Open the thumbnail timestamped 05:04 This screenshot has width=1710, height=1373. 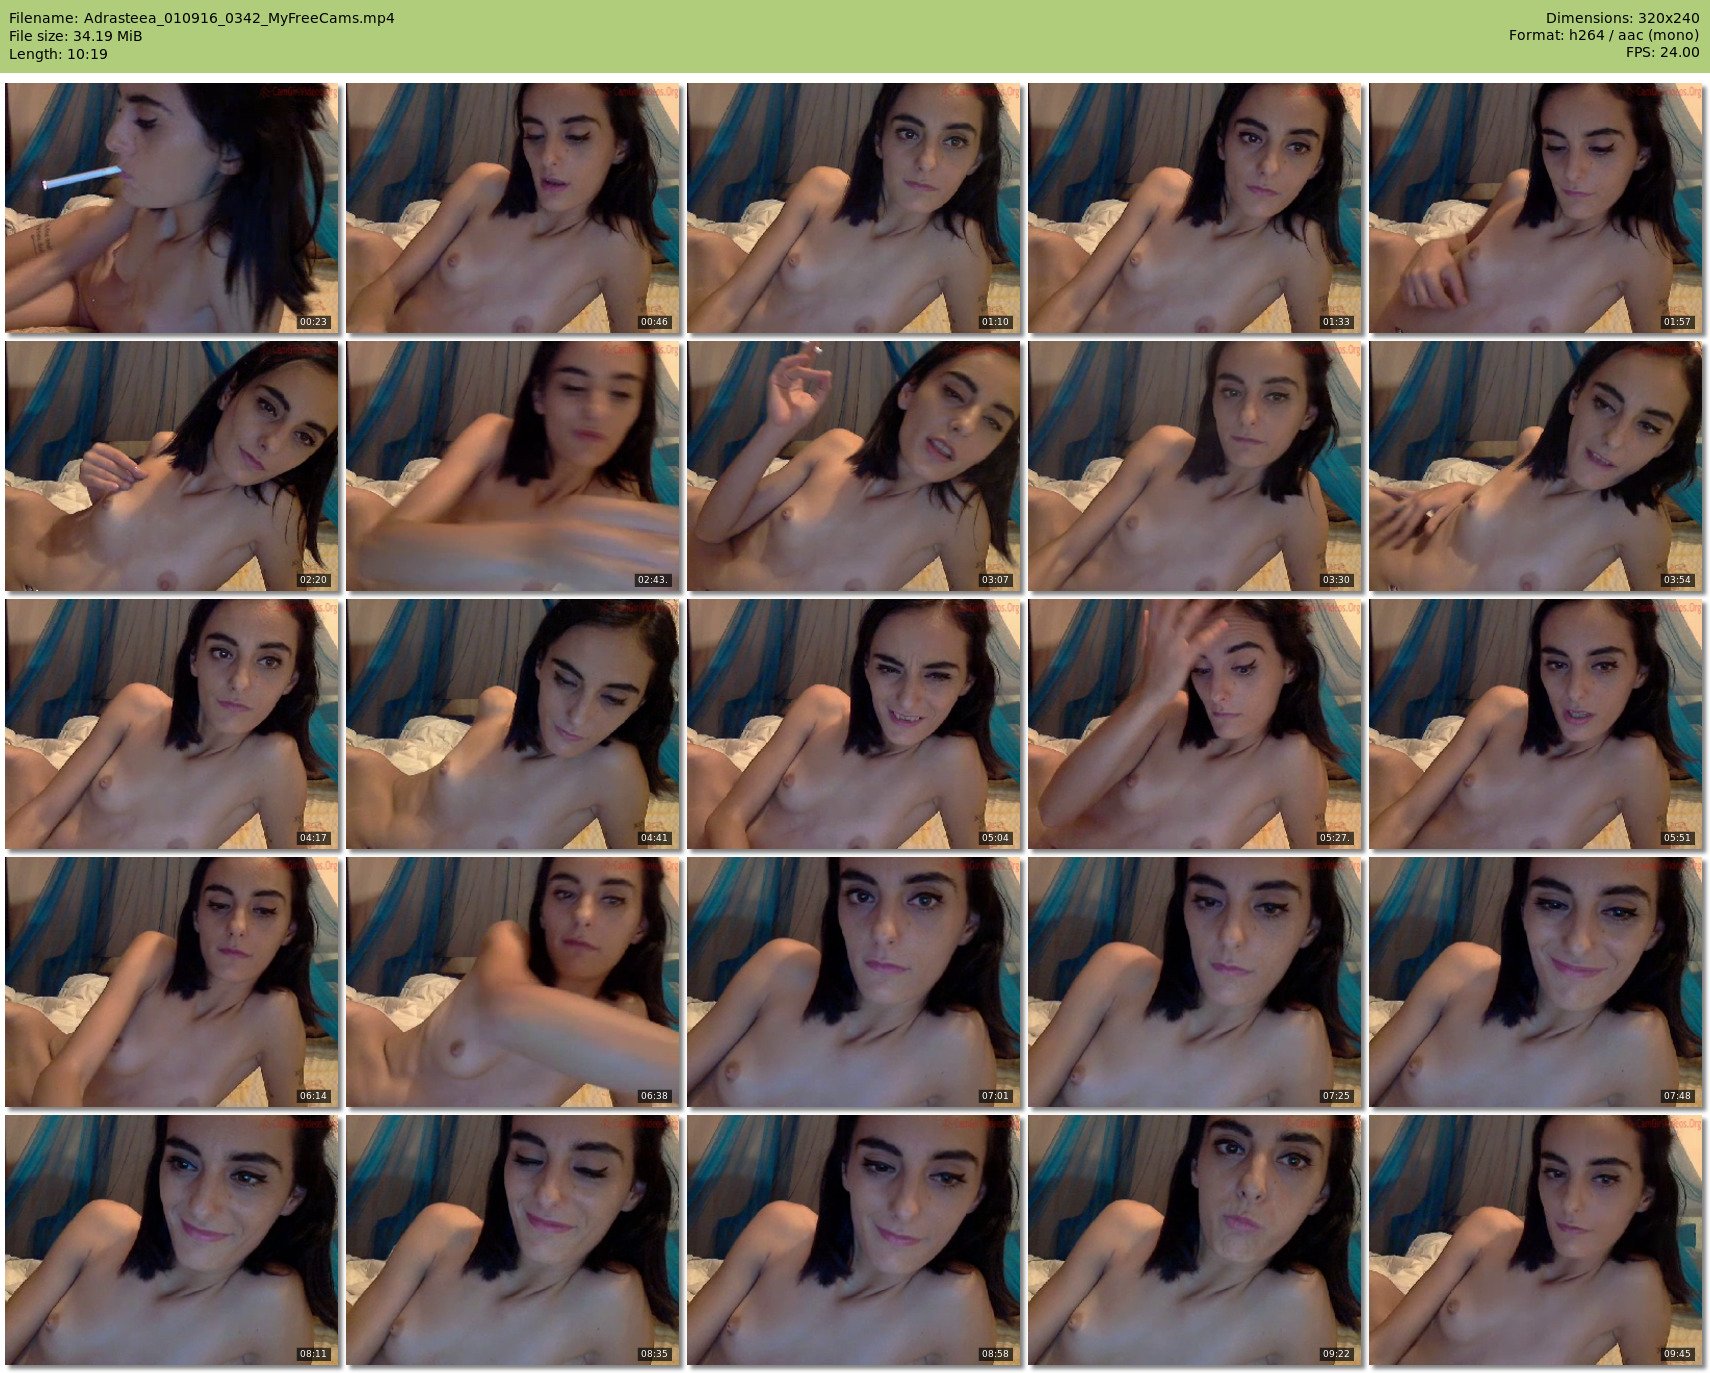[x=853, y=723]
